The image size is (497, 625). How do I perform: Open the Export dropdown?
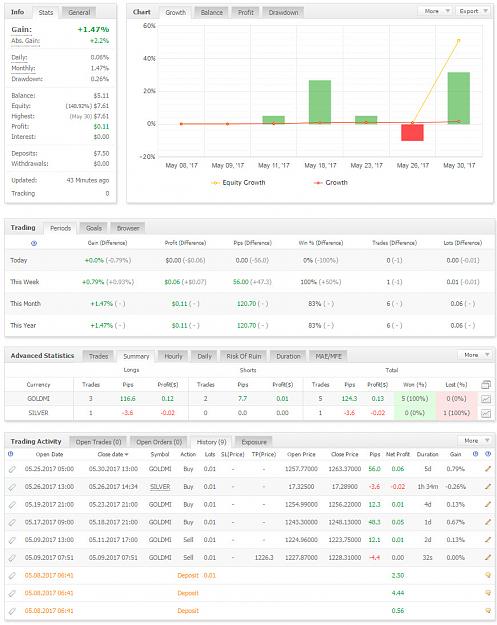[x=473, y=11]
